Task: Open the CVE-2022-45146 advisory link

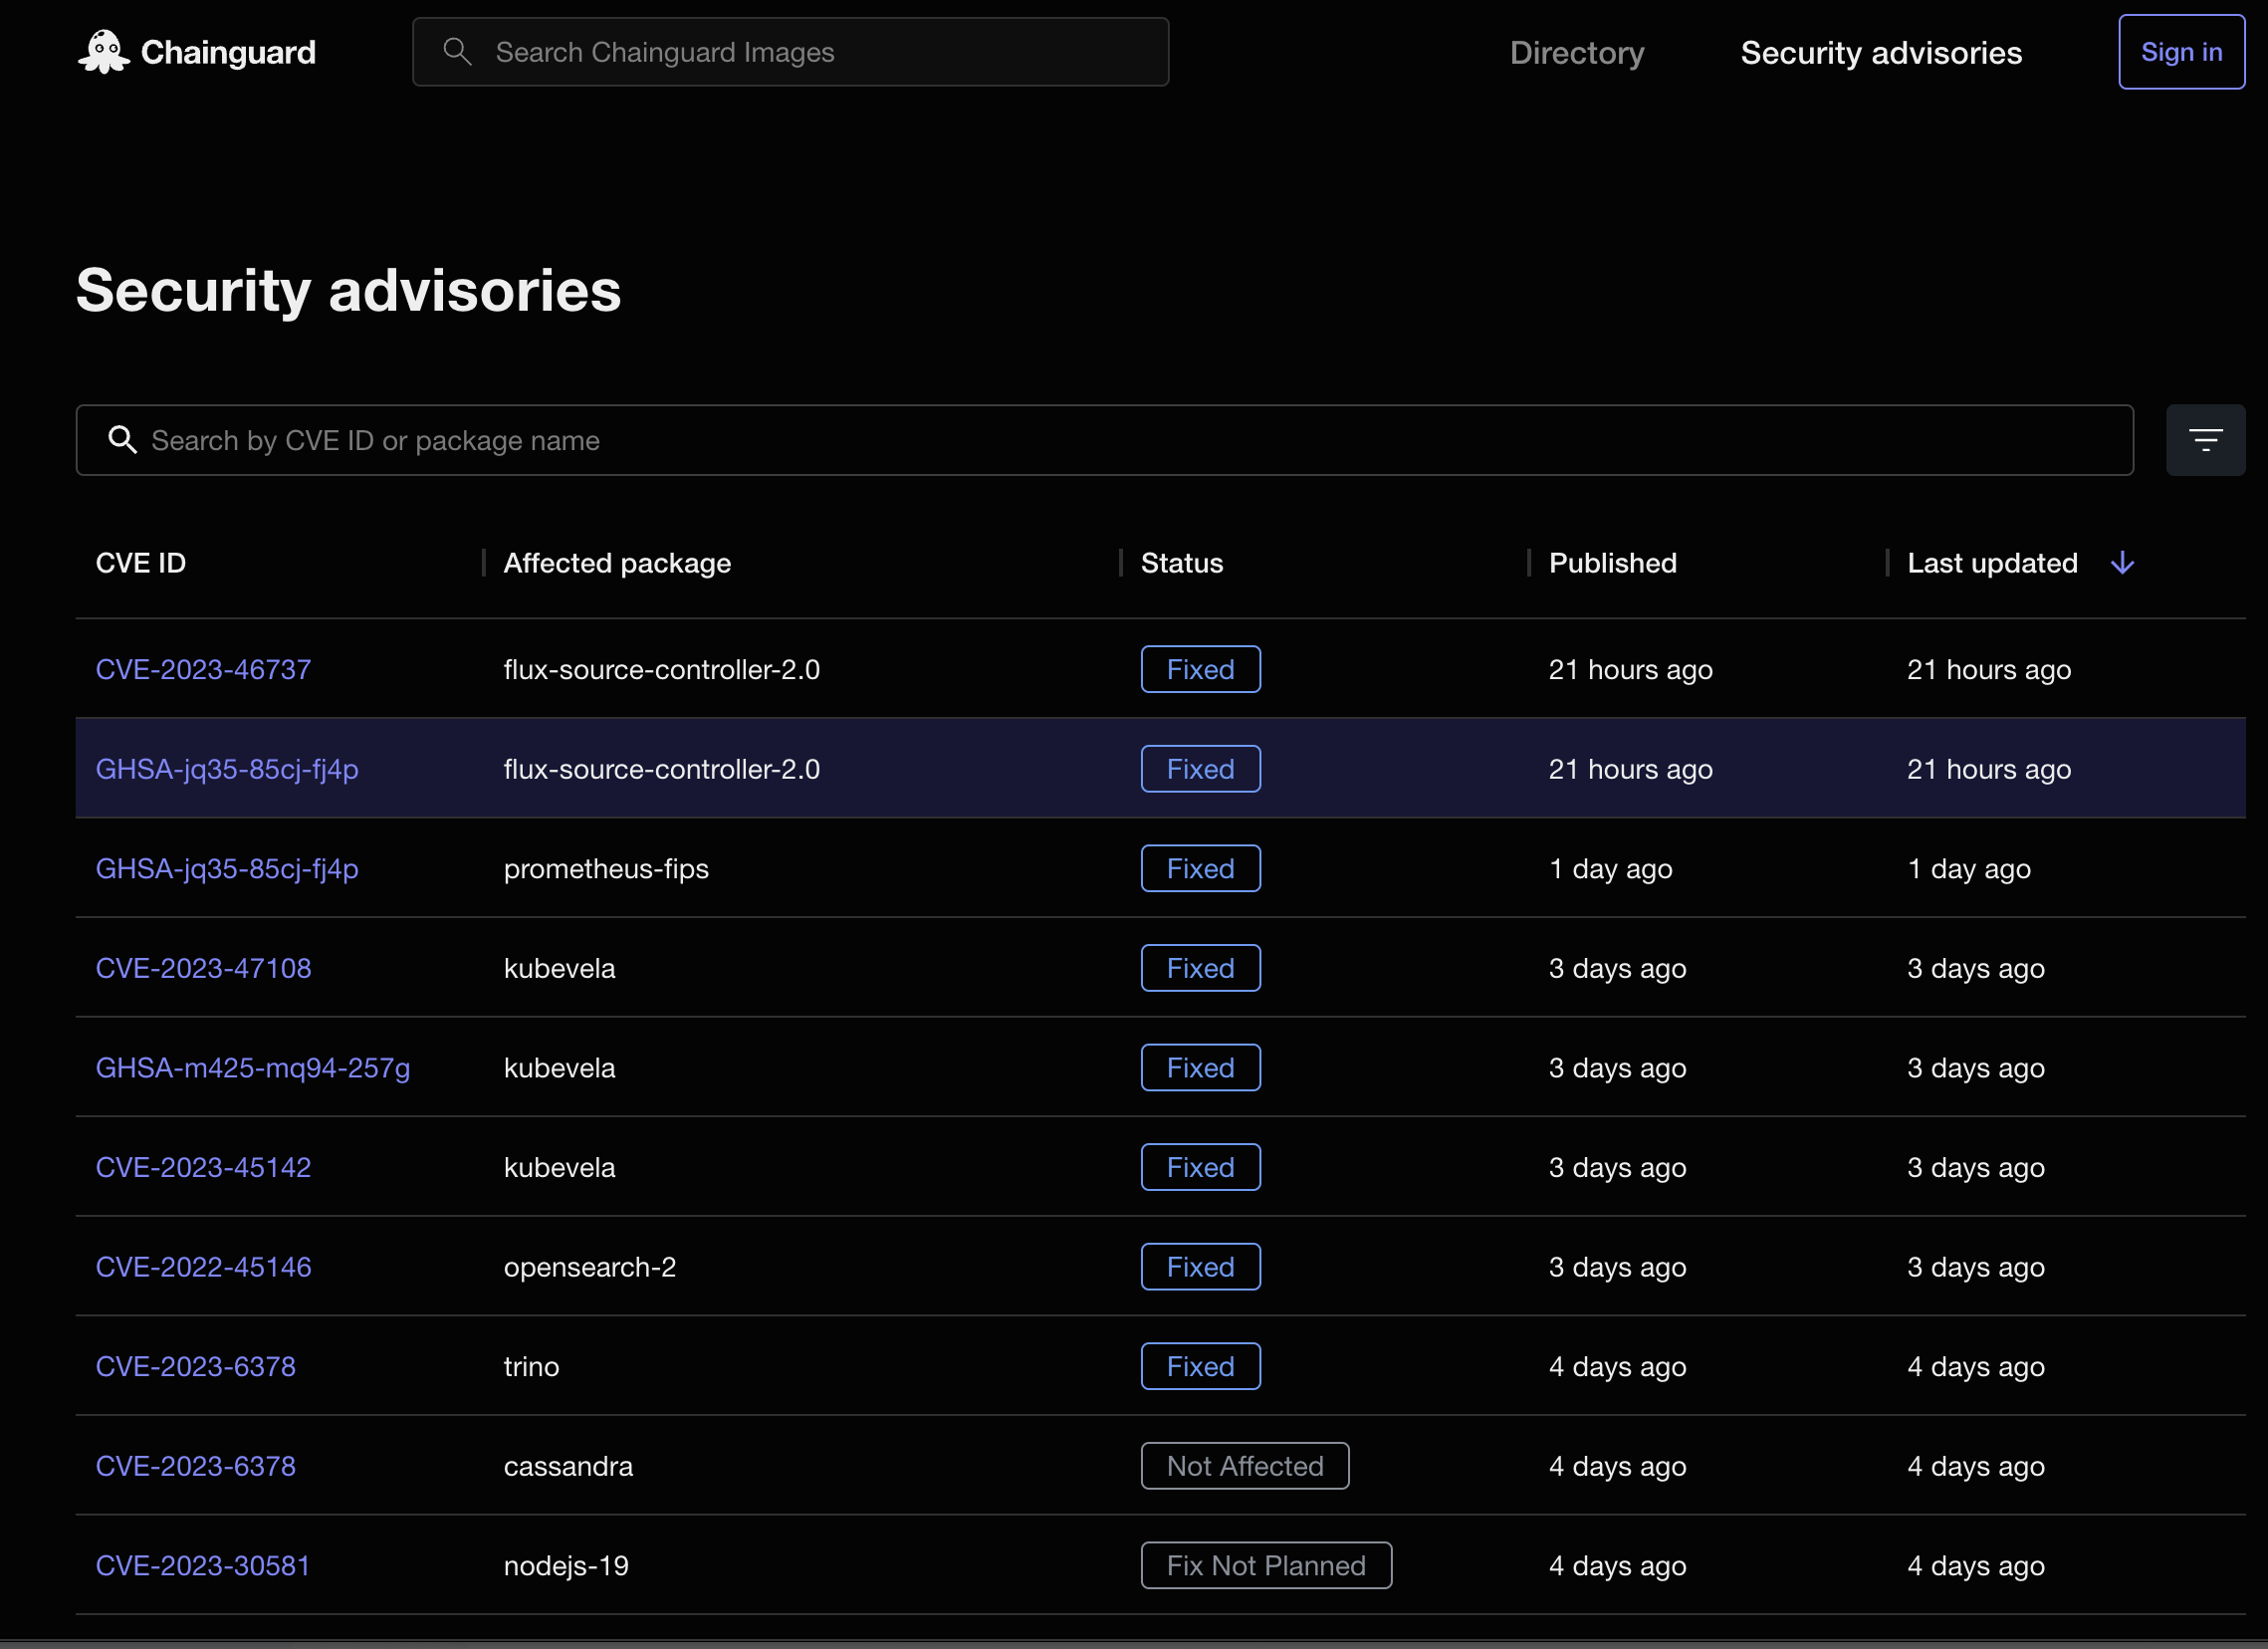Action: [203, 1267]
